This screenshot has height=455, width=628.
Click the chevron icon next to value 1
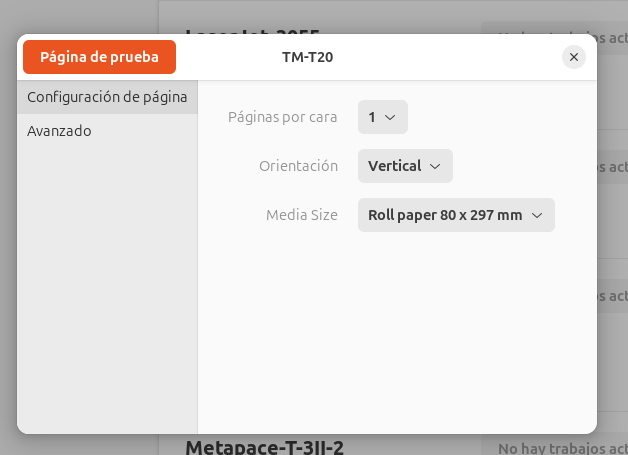390,117
